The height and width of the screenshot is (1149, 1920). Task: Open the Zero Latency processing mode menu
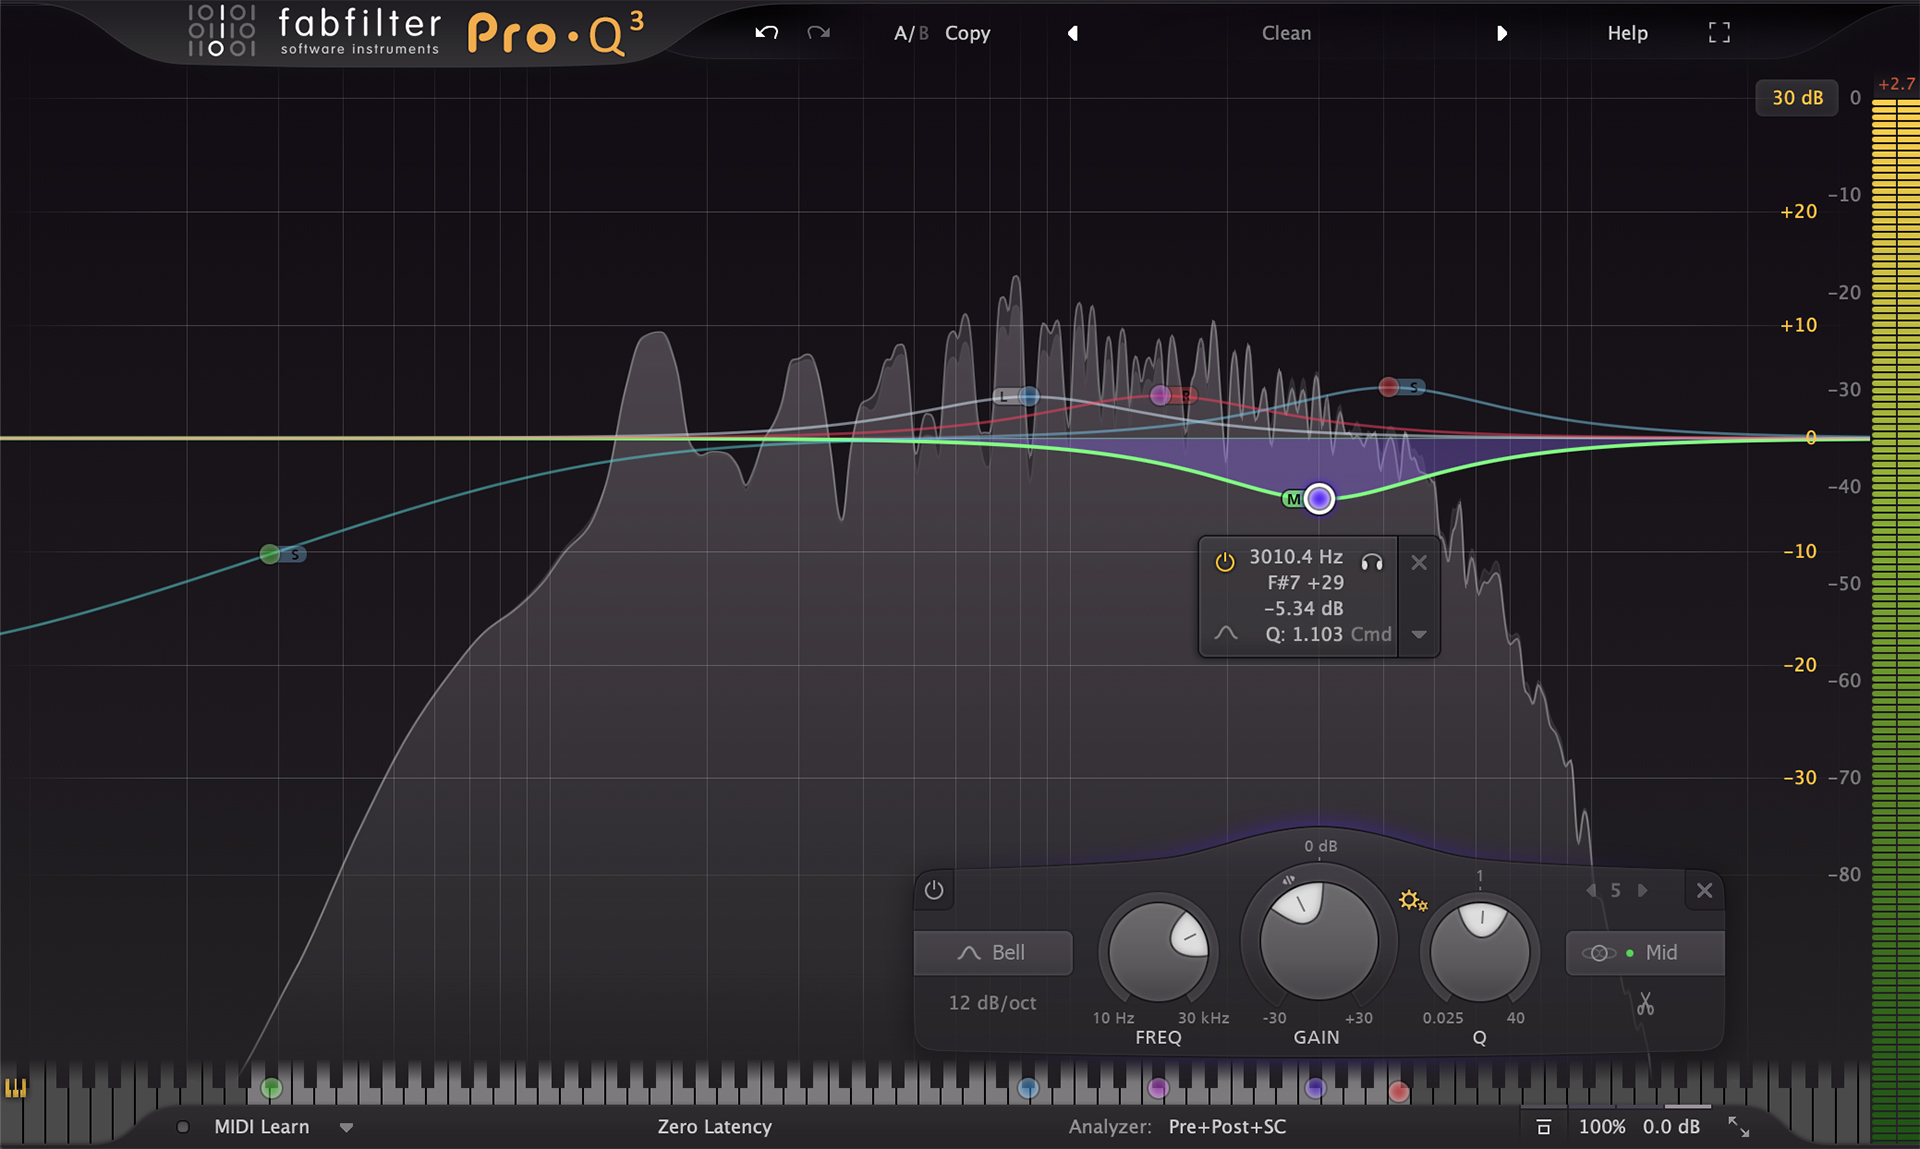[715, 1127]
